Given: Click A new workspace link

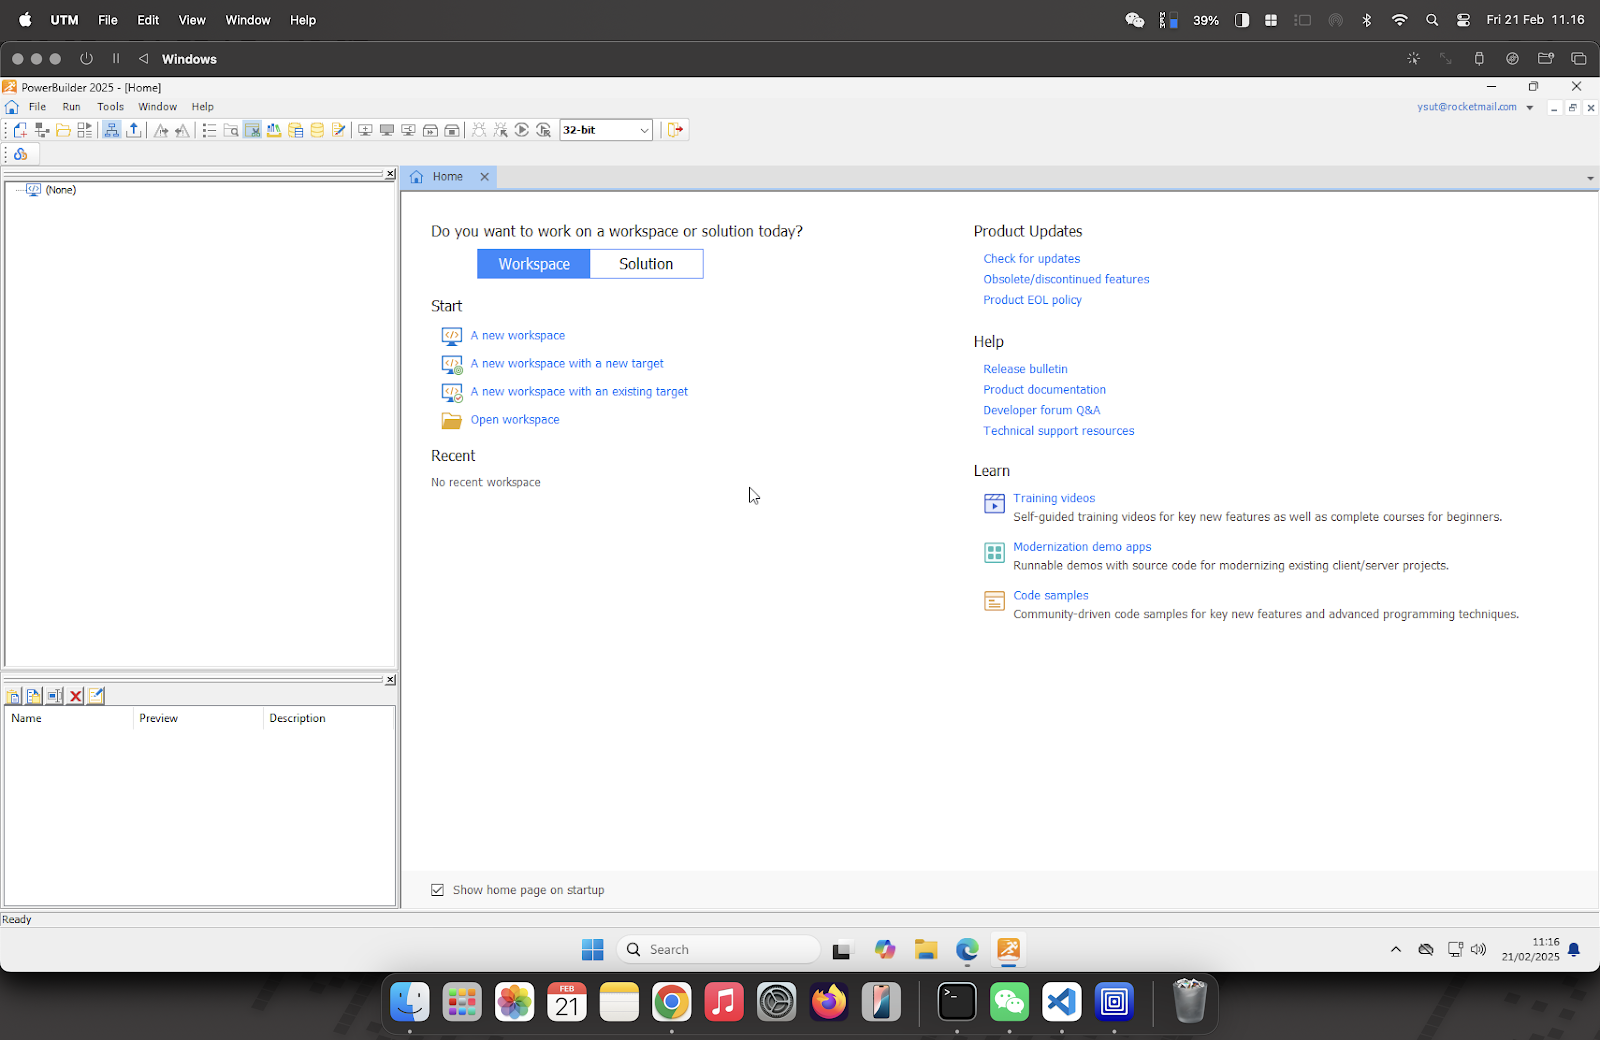Looking at the screenshot, I should coord(518,336).
